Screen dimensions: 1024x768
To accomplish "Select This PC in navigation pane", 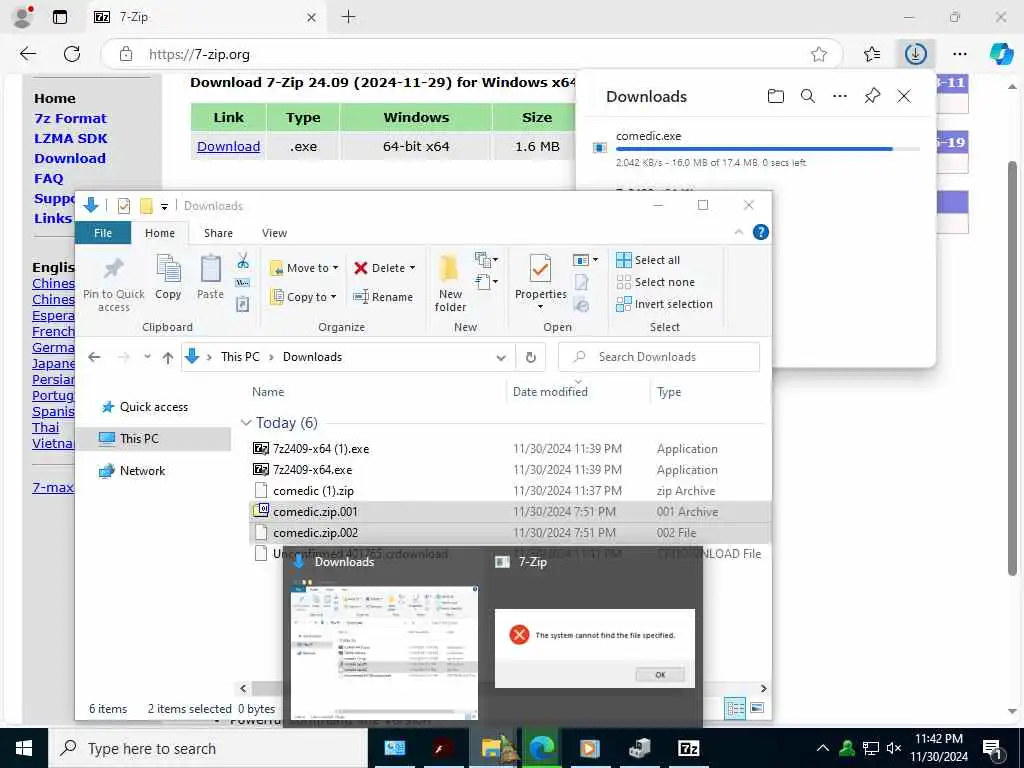I will click(x=153, y=439).
